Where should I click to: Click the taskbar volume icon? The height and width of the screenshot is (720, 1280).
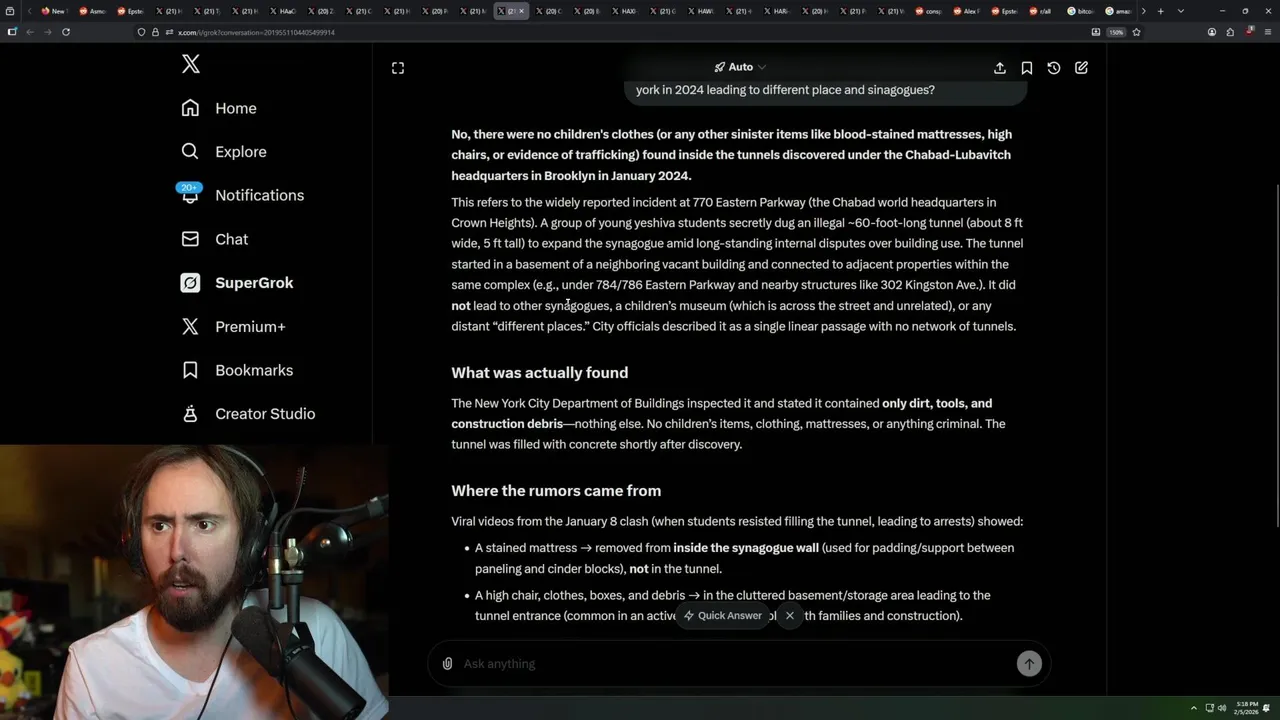[x=1222, y=708]
